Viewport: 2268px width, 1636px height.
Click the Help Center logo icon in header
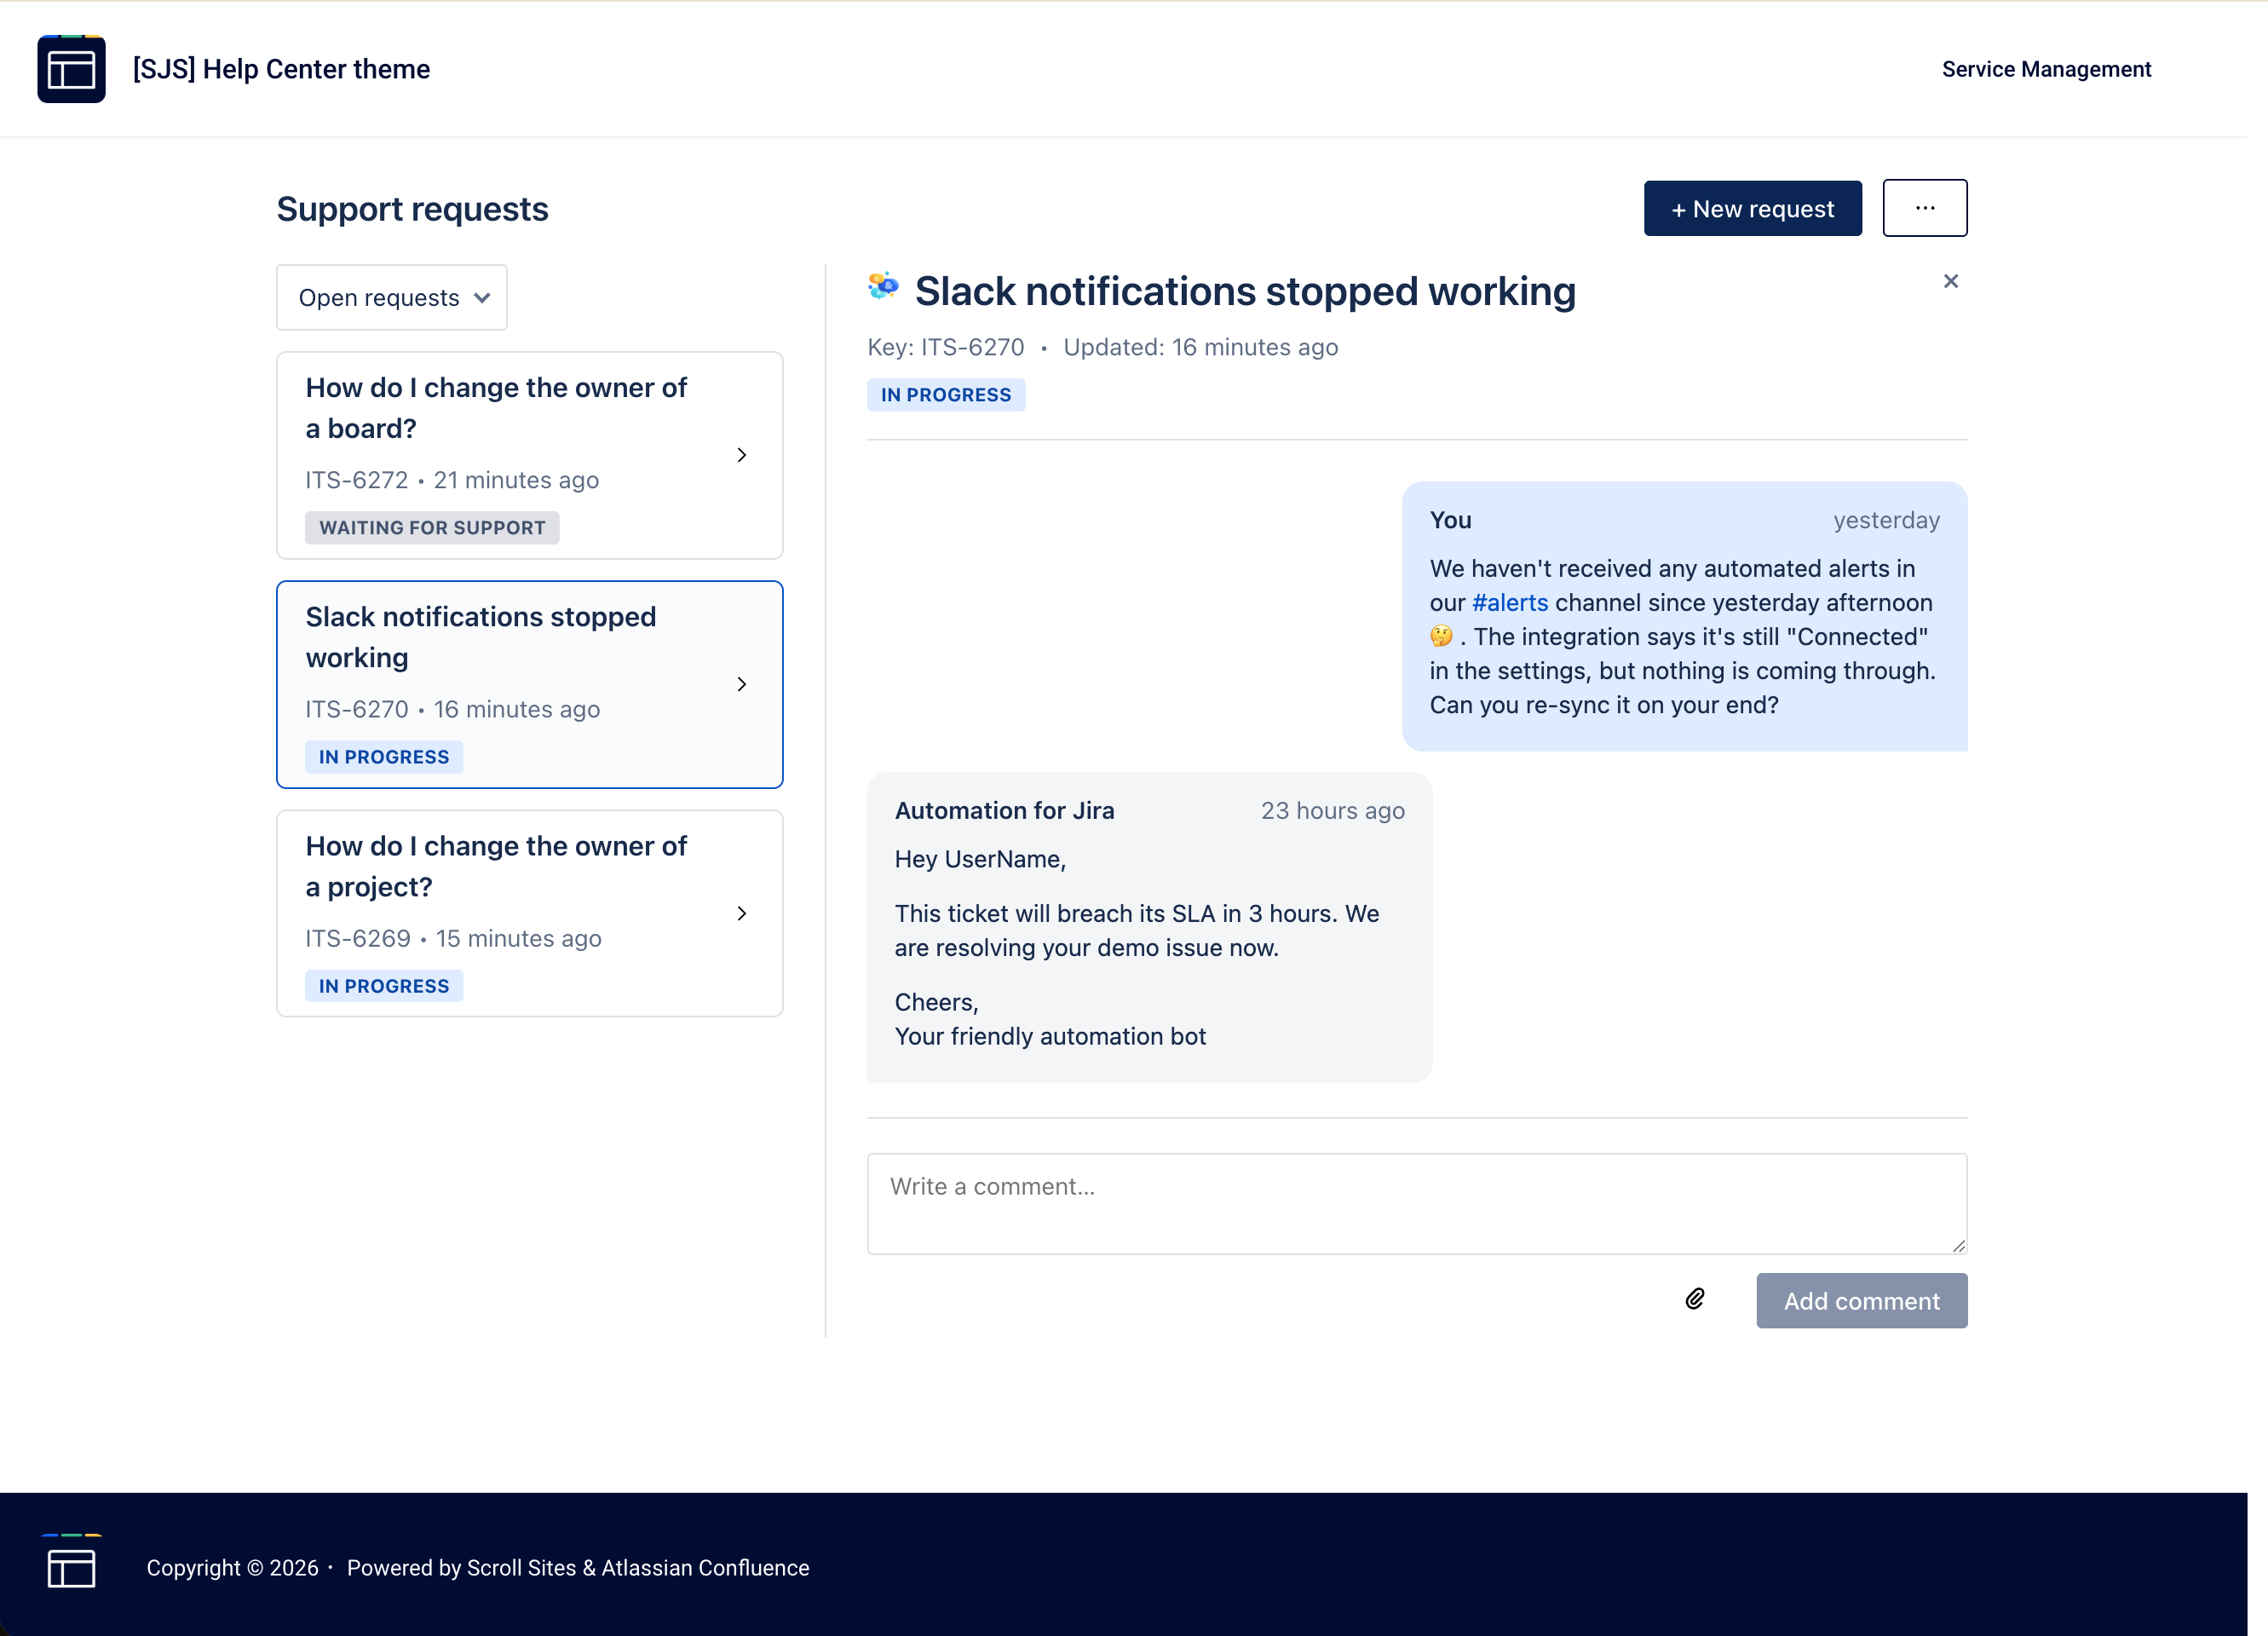[71, 69]
